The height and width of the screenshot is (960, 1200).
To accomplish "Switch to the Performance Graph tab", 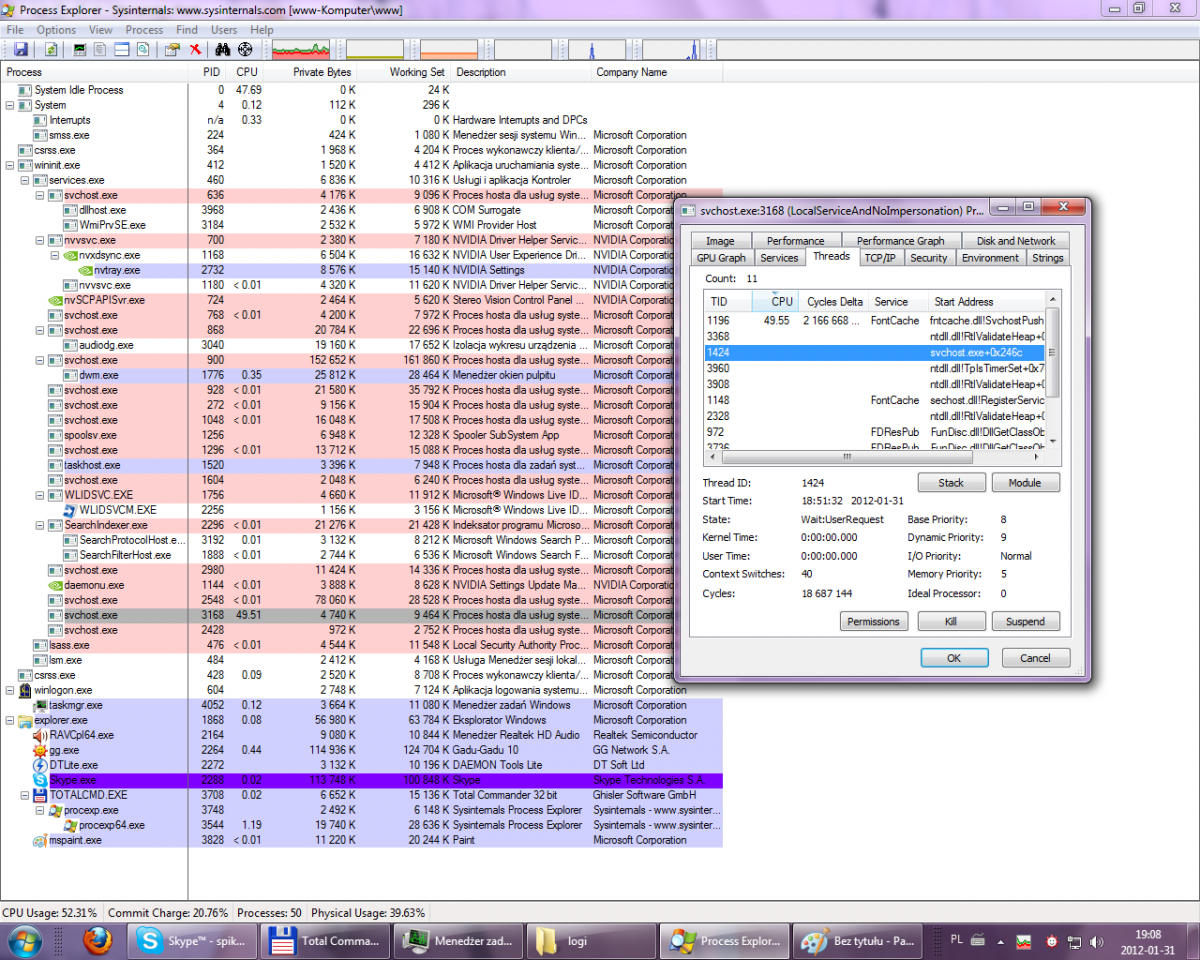I will (x=900, y=241).
